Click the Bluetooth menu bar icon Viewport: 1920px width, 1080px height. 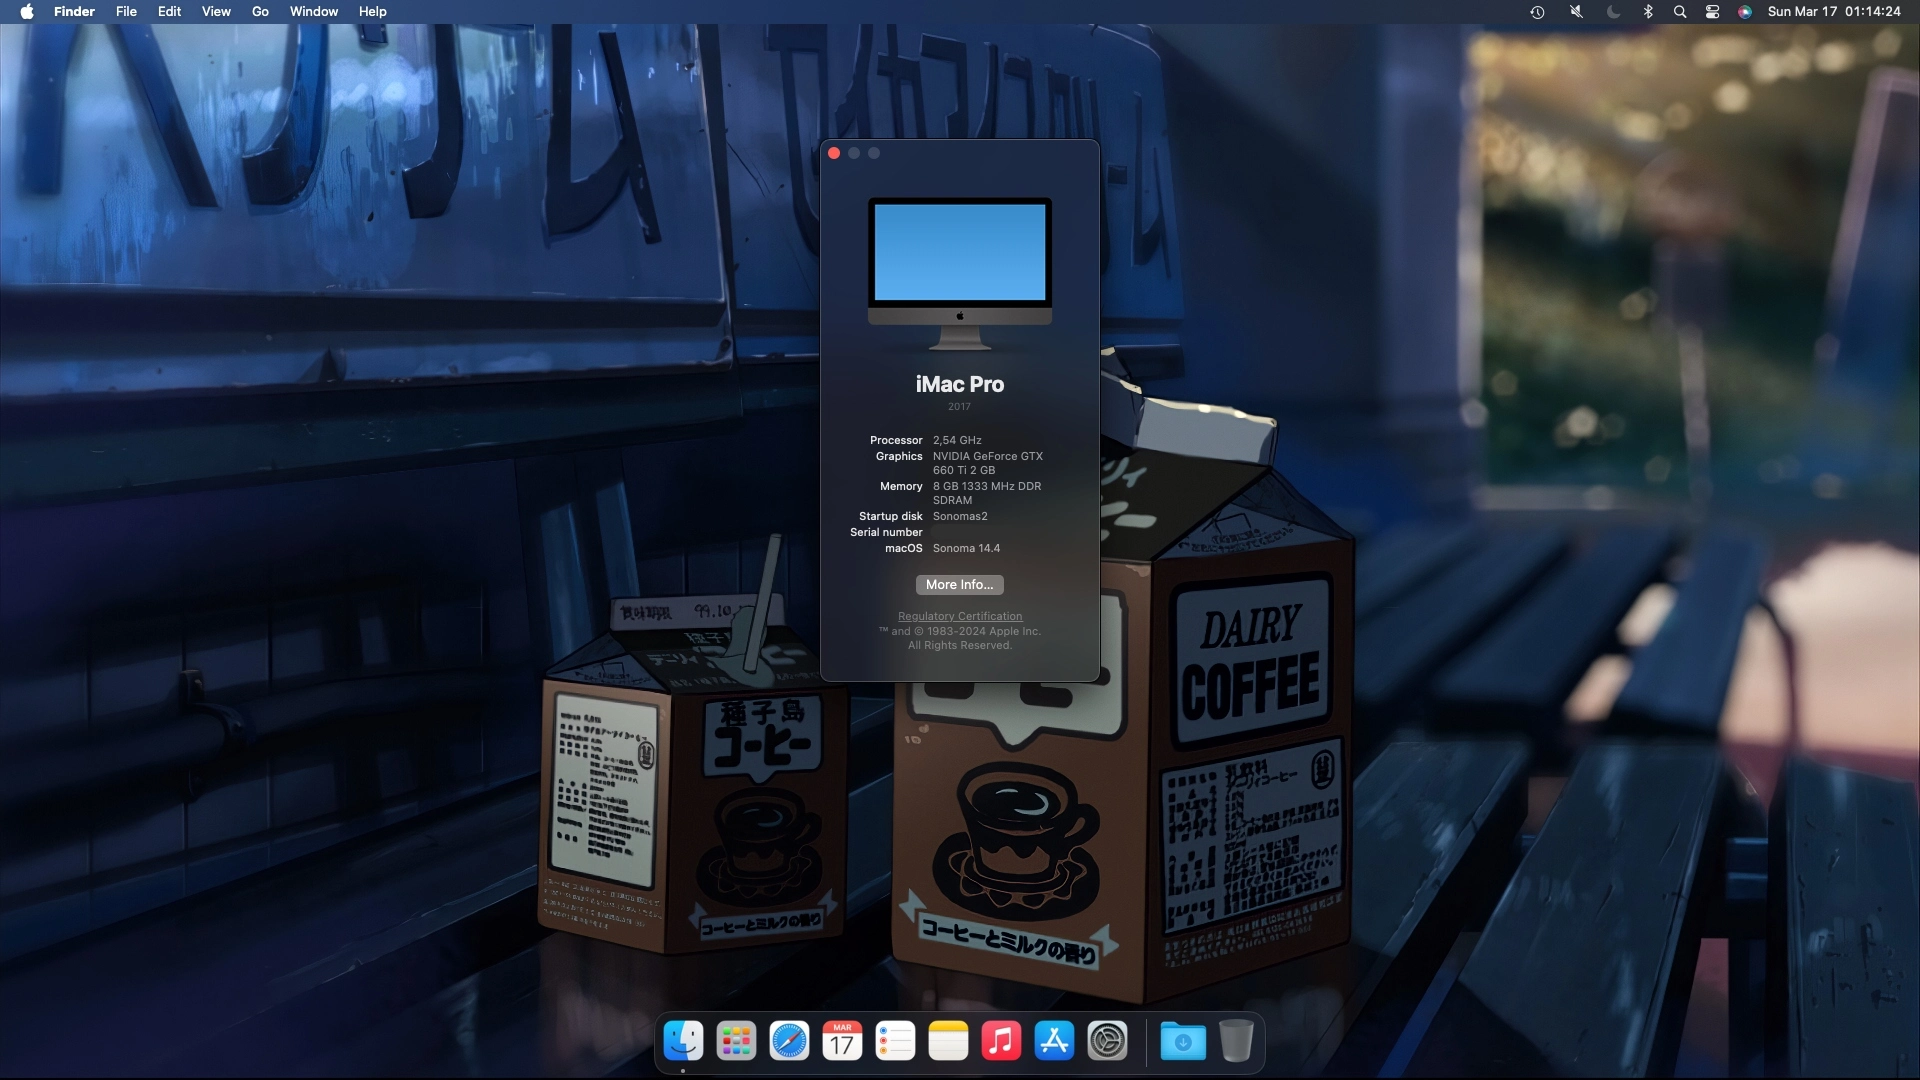(1648, 12)
